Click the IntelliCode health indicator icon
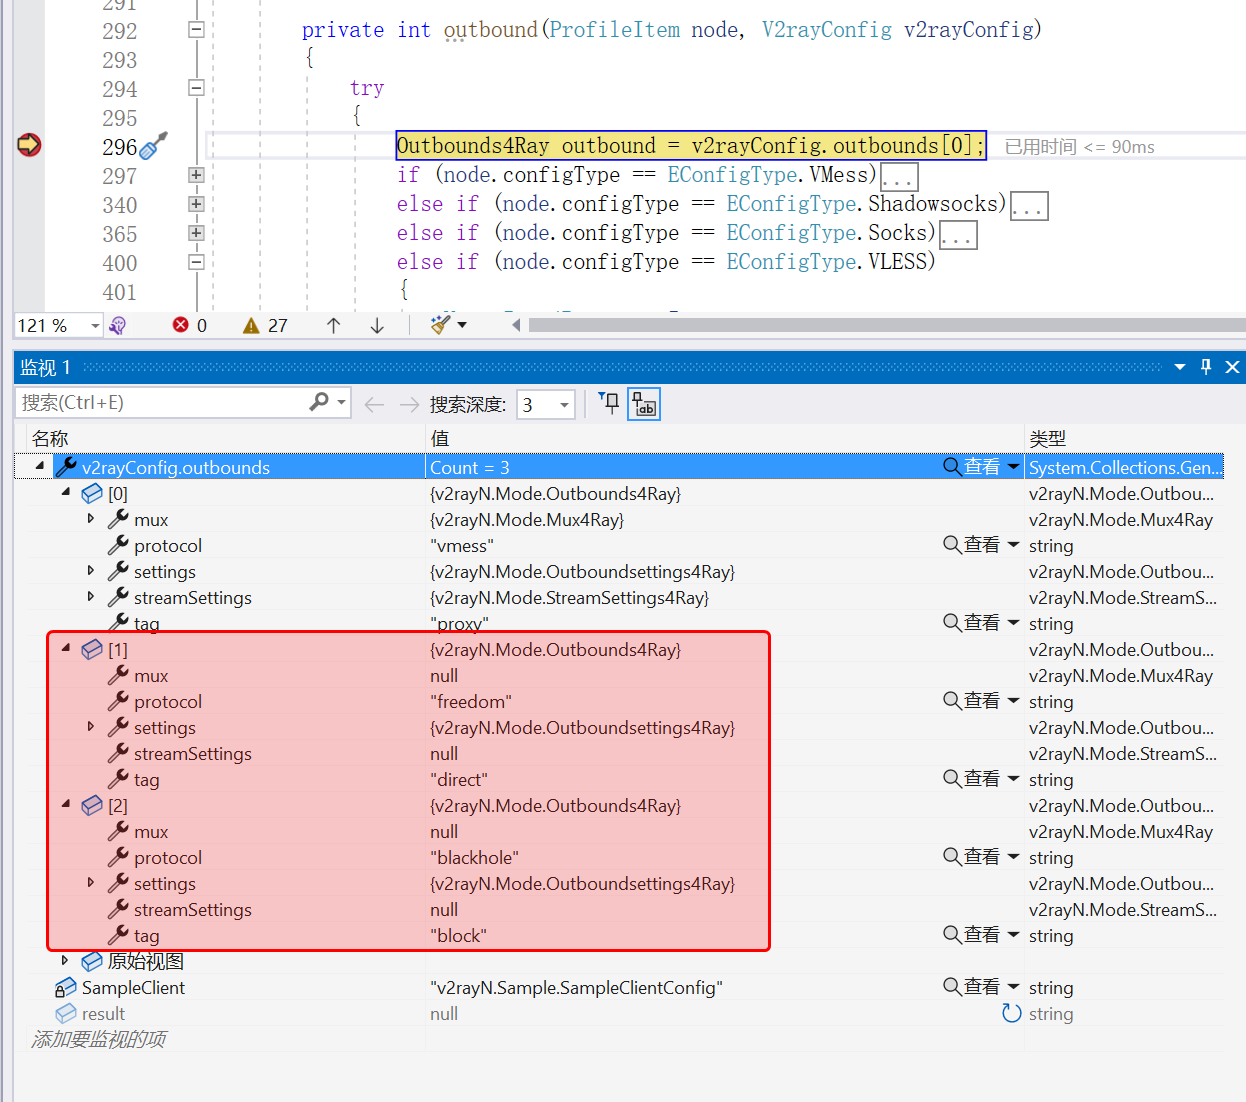 coord(118,325)
